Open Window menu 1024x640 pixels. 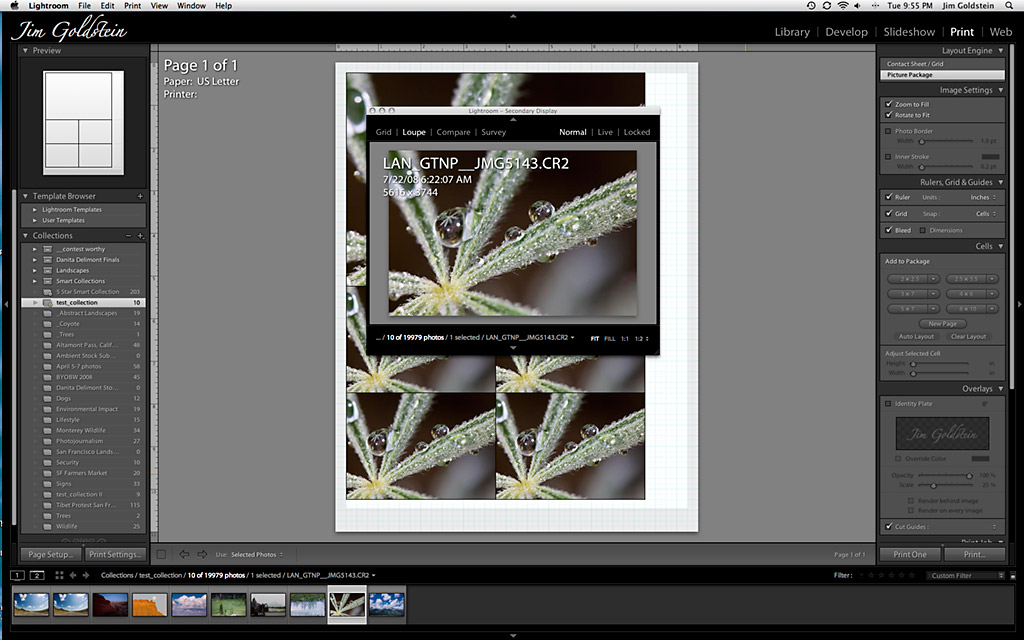[x=191, y=5]
